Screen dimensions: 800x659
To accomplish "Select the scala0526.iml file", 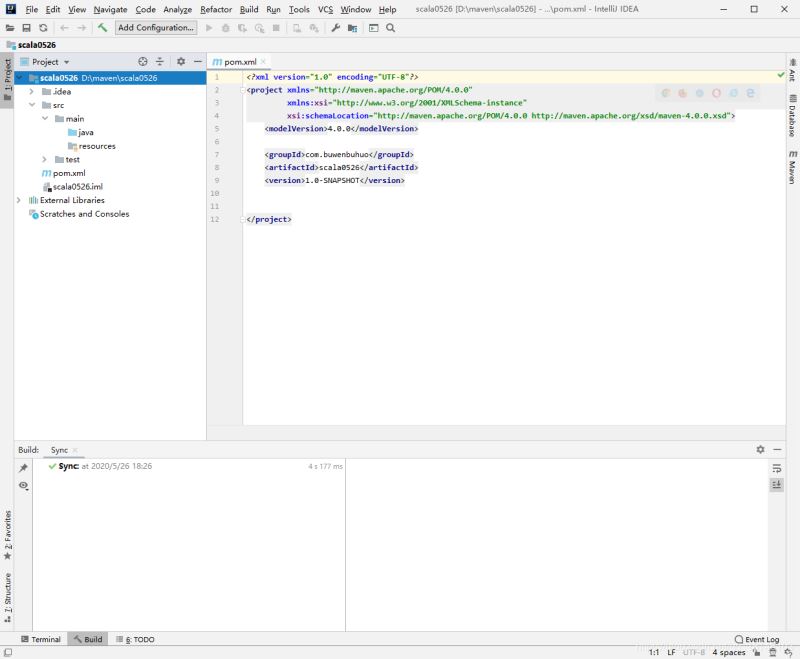I will [77, 186].
